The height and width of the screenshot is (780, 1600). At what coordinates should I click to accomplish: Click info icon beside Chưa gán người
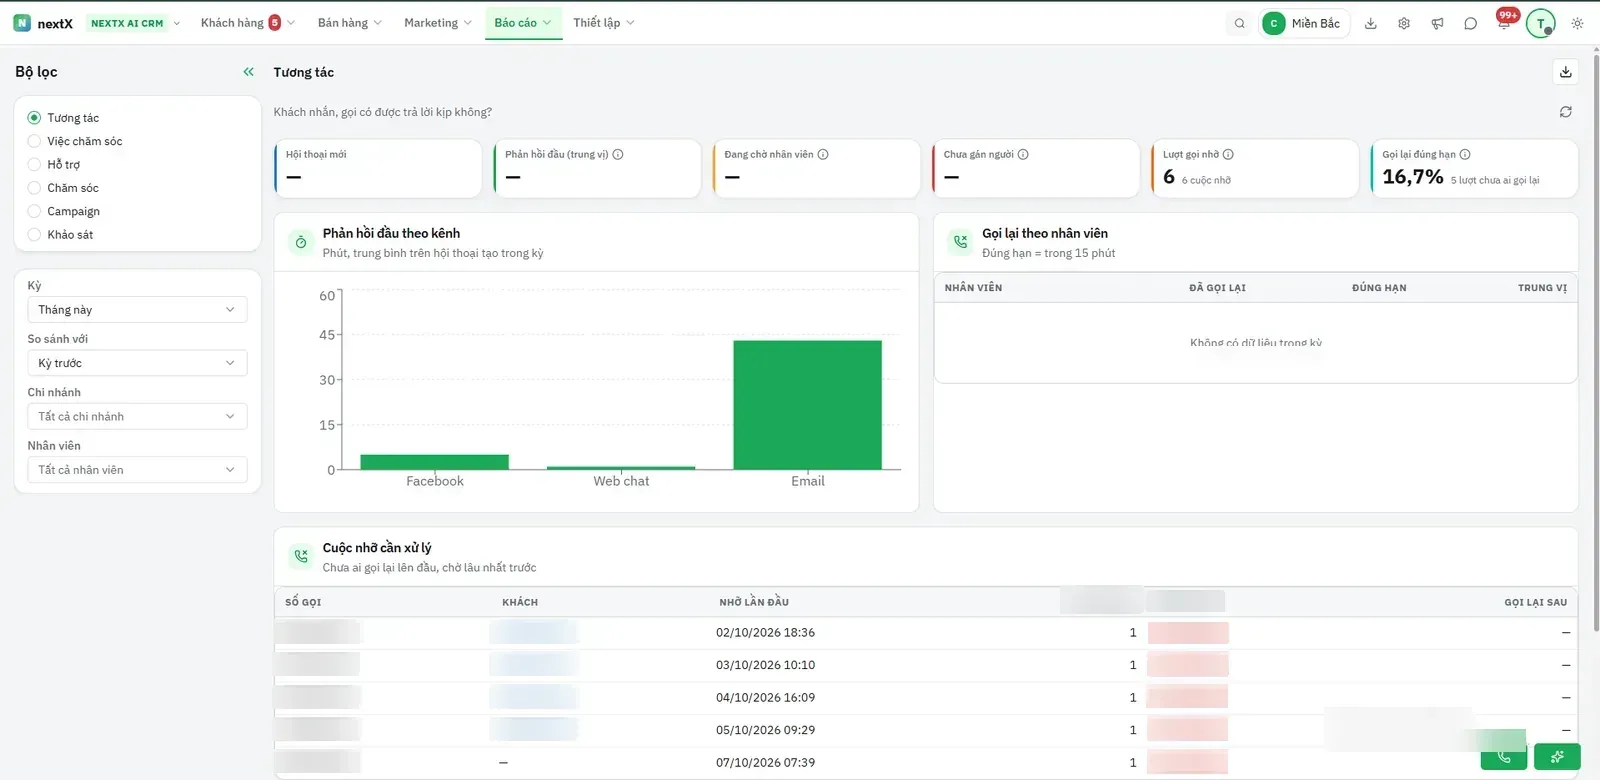[1023, 154]
